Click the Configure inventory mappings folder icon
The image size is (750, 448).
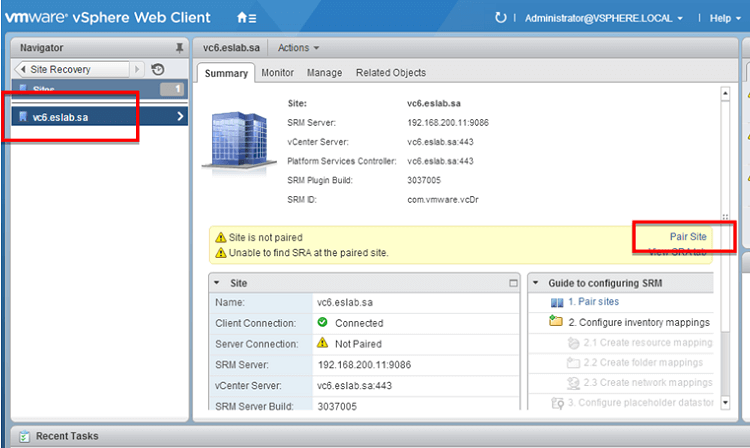point(556,322)
